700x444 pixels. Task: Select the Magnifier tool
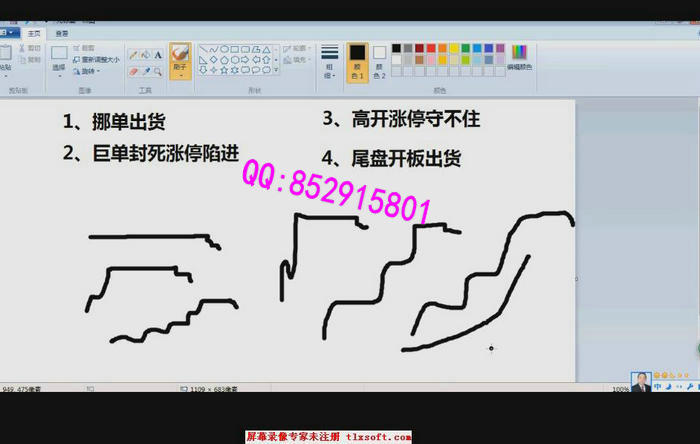(158, 71)
